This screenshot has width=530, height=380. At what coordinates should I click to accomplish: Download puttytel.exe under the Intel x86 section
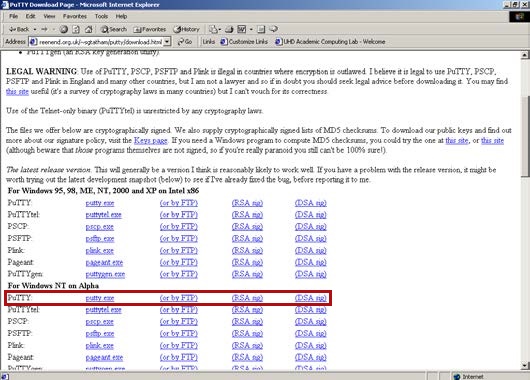103,215
